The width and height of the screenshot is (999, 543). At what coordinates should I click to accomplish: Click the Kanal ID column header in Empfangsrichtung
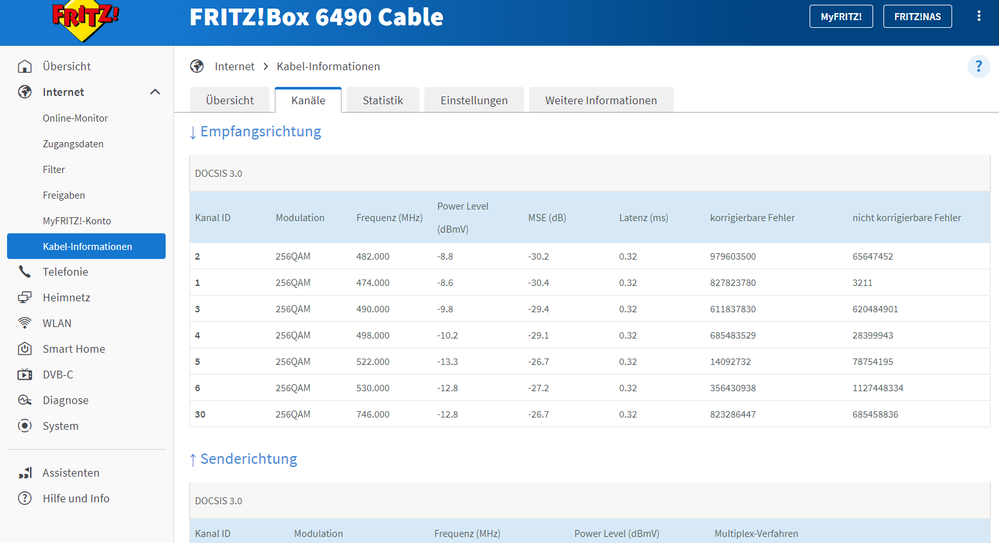(x=213, y=217)
